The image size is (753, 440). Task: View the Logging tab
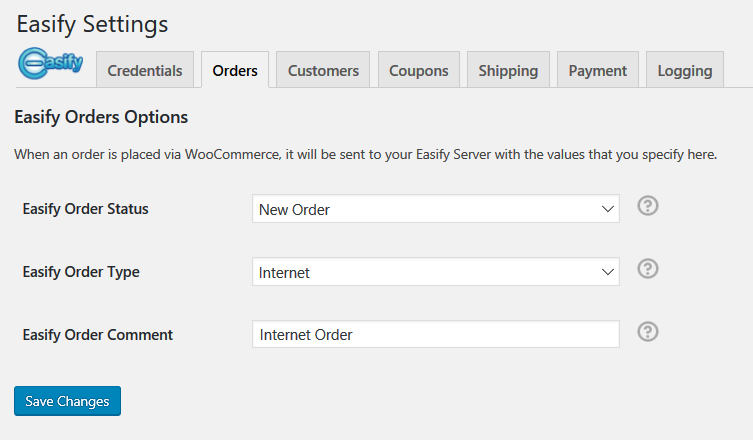685,70
